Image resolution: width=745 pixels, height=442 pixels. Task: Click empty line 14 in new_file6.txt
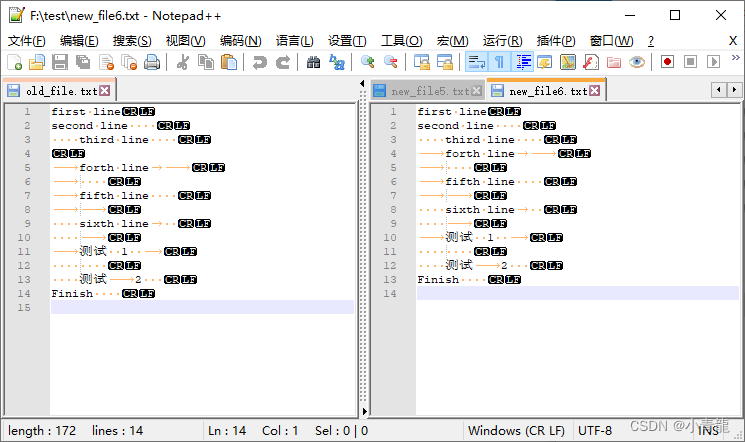point(577,293)
